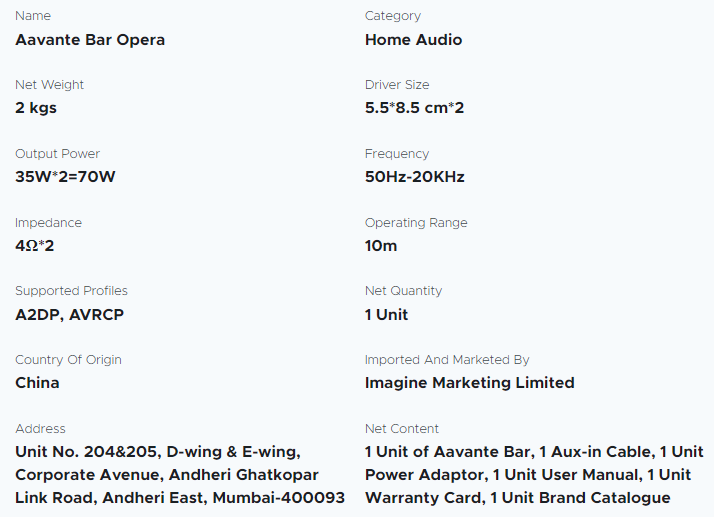Select the driver size 5.5*8.5 cm*2
The image size is (714, 517).
(414, 108)
